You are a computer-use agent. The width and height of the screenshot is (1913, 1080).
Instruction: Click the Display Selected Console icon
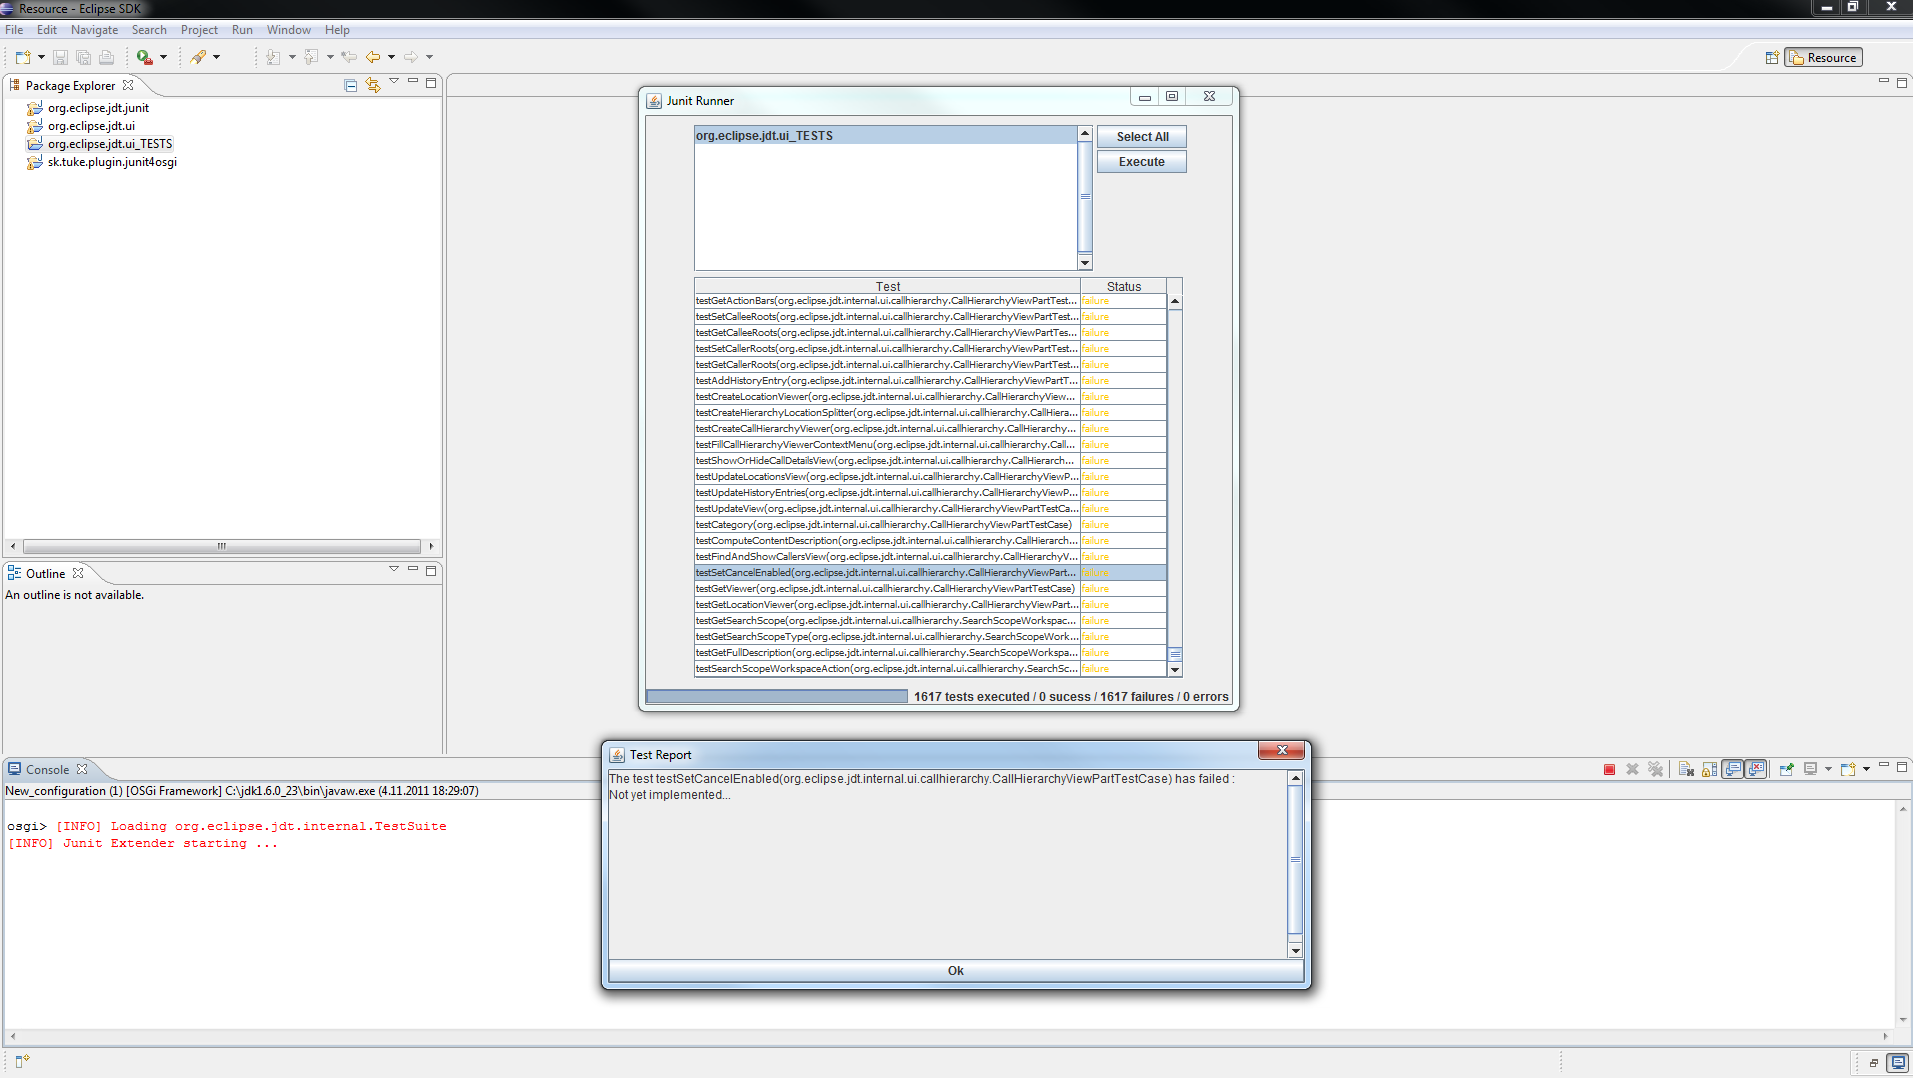click(1811, 769)
